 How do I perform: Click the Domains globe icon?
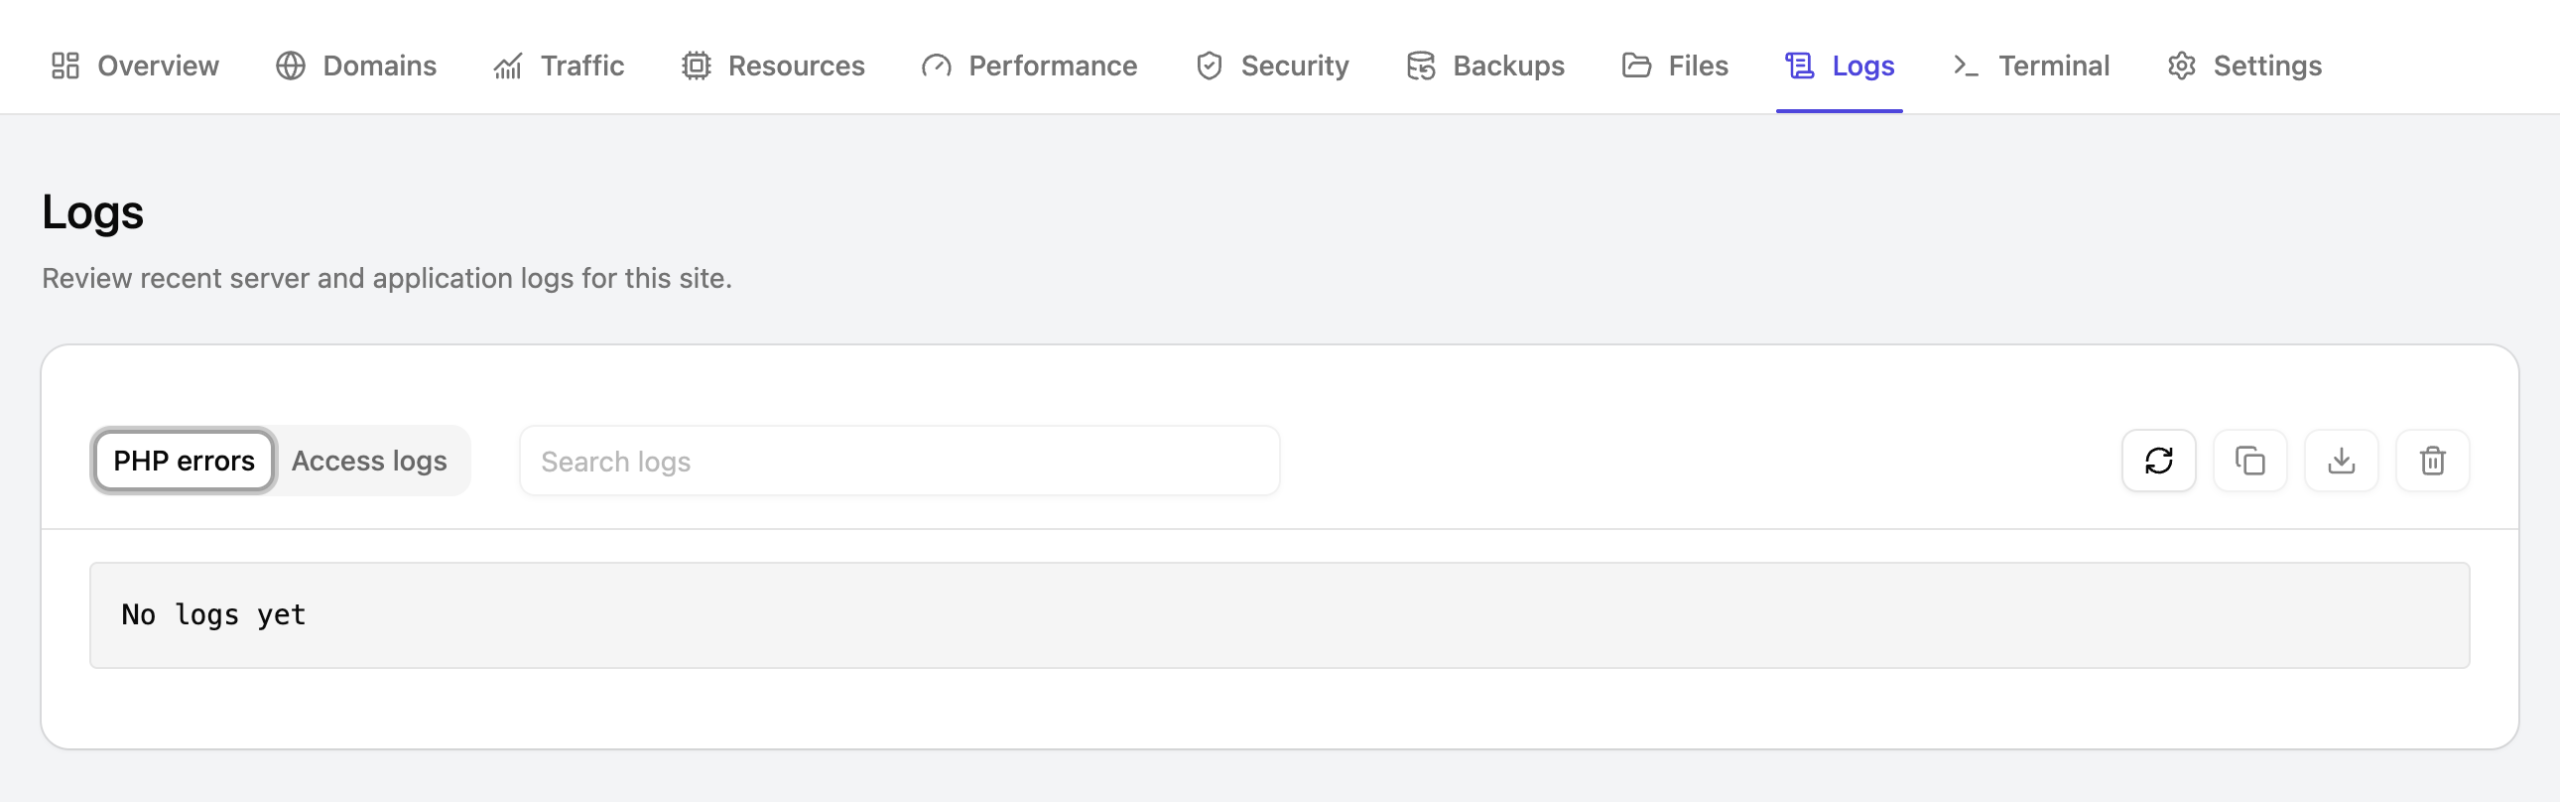click(290, 66)
